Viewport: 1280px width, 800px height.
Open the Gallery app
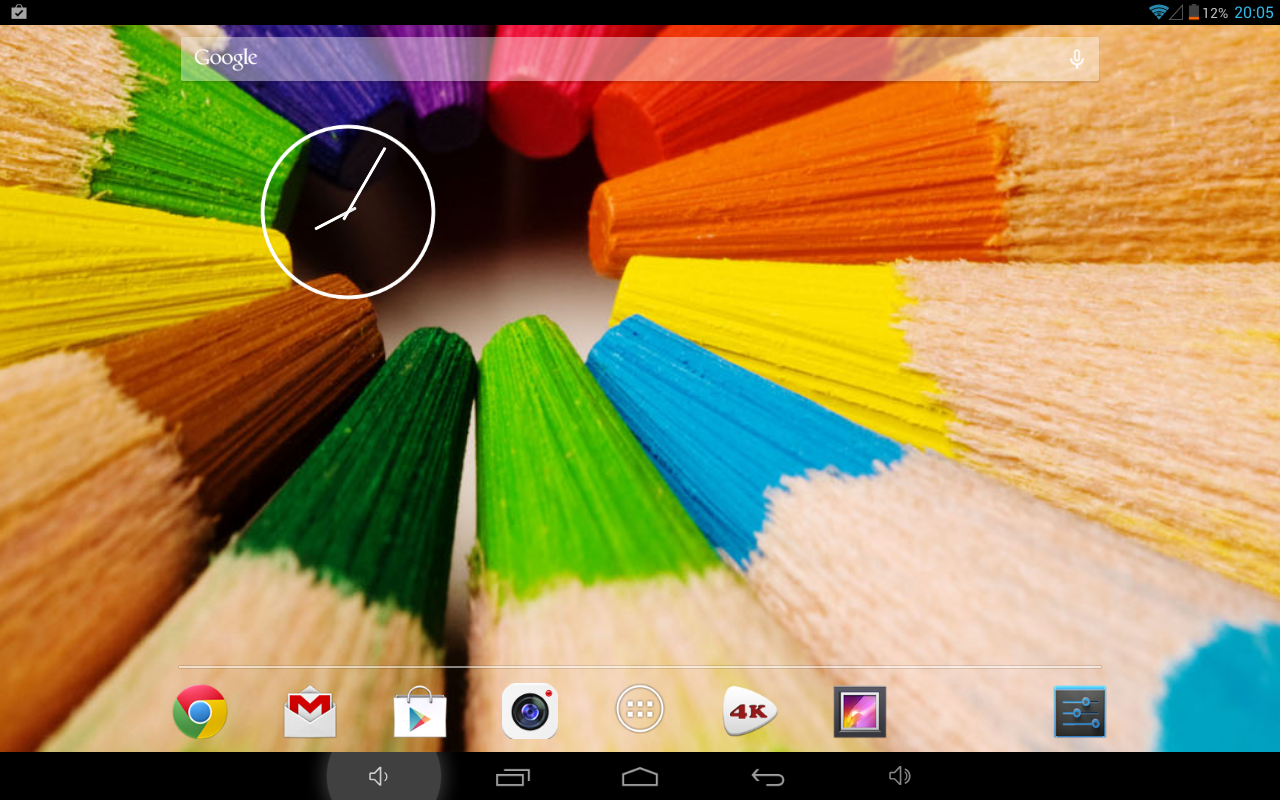pos(860,712)
